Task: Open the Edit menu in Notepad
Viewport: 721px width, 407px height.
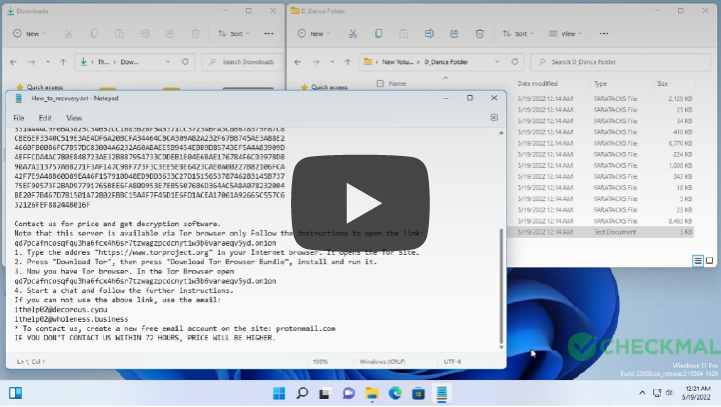Action: click(45, 118)
